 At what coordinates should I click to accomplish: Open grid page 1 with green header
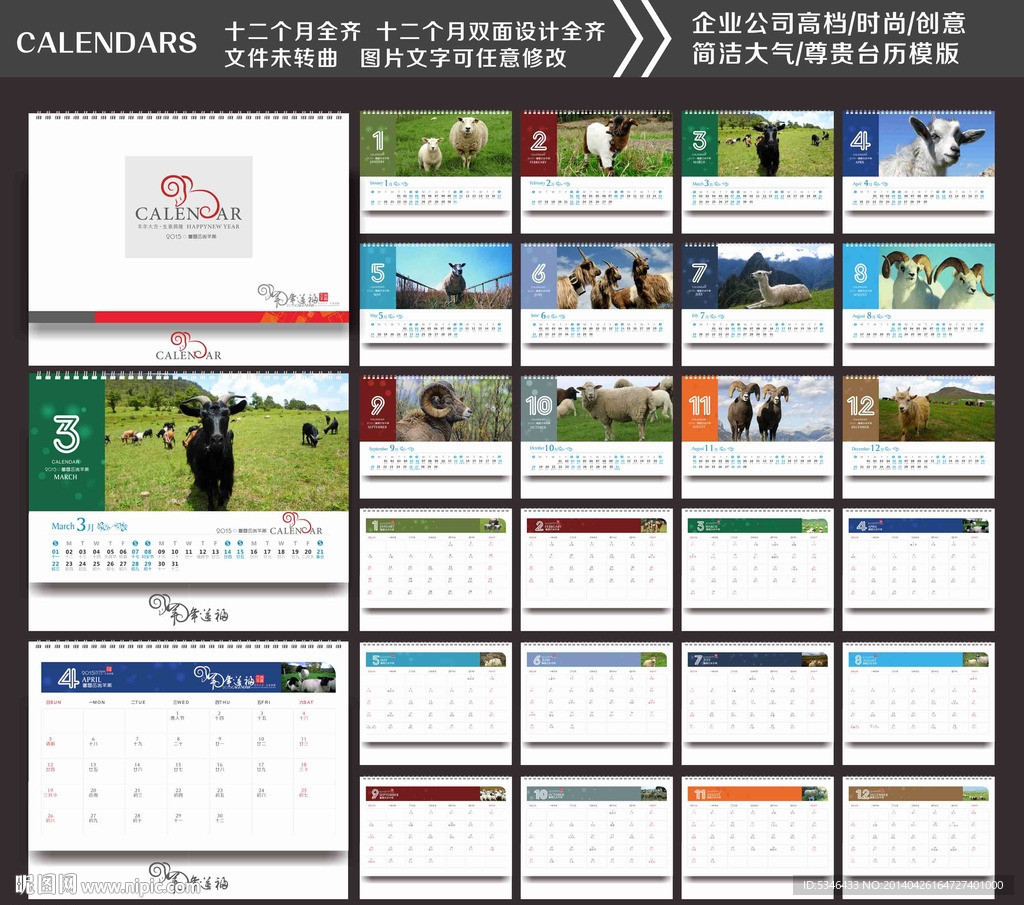tap(436, 569)
